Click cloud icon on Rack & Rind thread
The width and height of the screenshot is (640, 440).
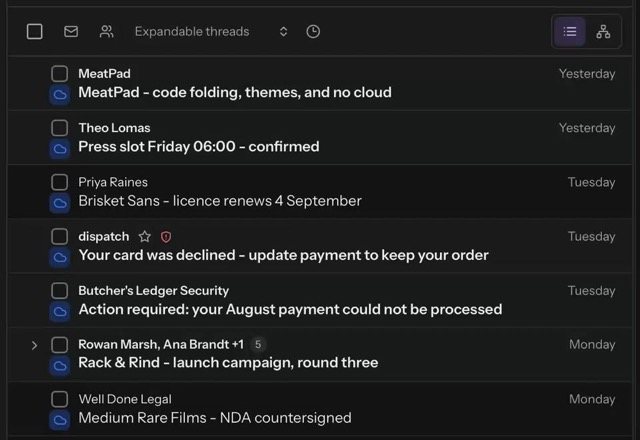(x=60, y=366)
